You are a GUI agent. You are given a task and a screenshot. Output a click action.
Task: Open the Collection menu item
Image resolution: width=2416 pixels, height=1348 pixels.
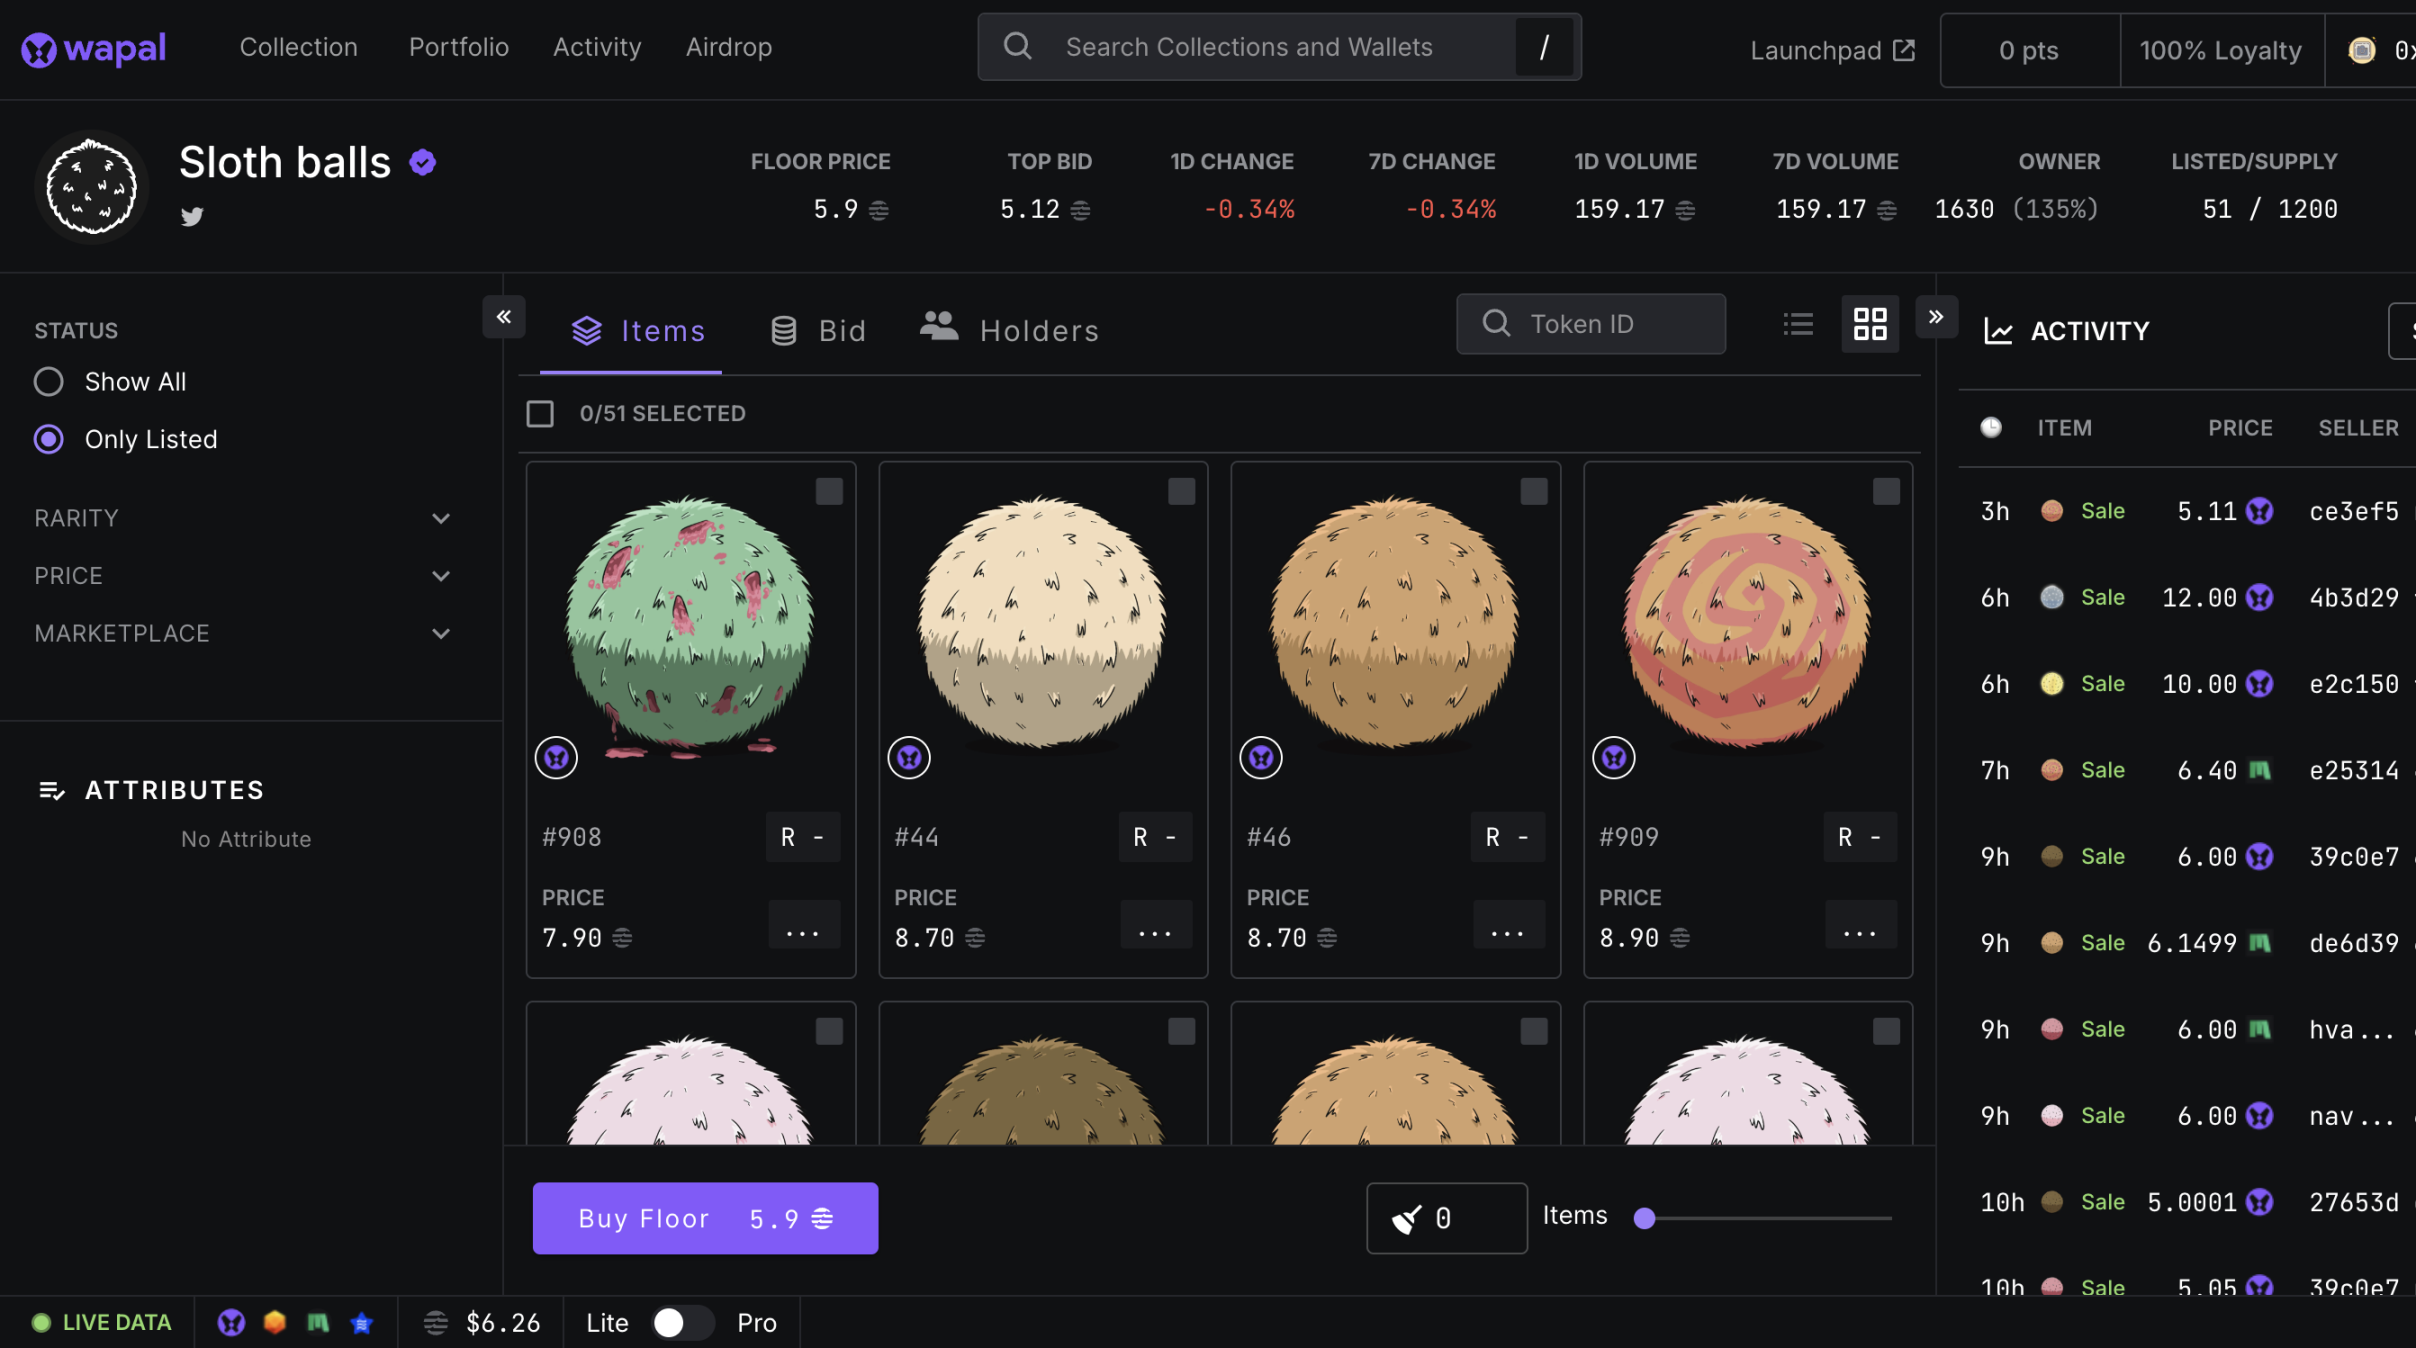(x=297, y=46)
